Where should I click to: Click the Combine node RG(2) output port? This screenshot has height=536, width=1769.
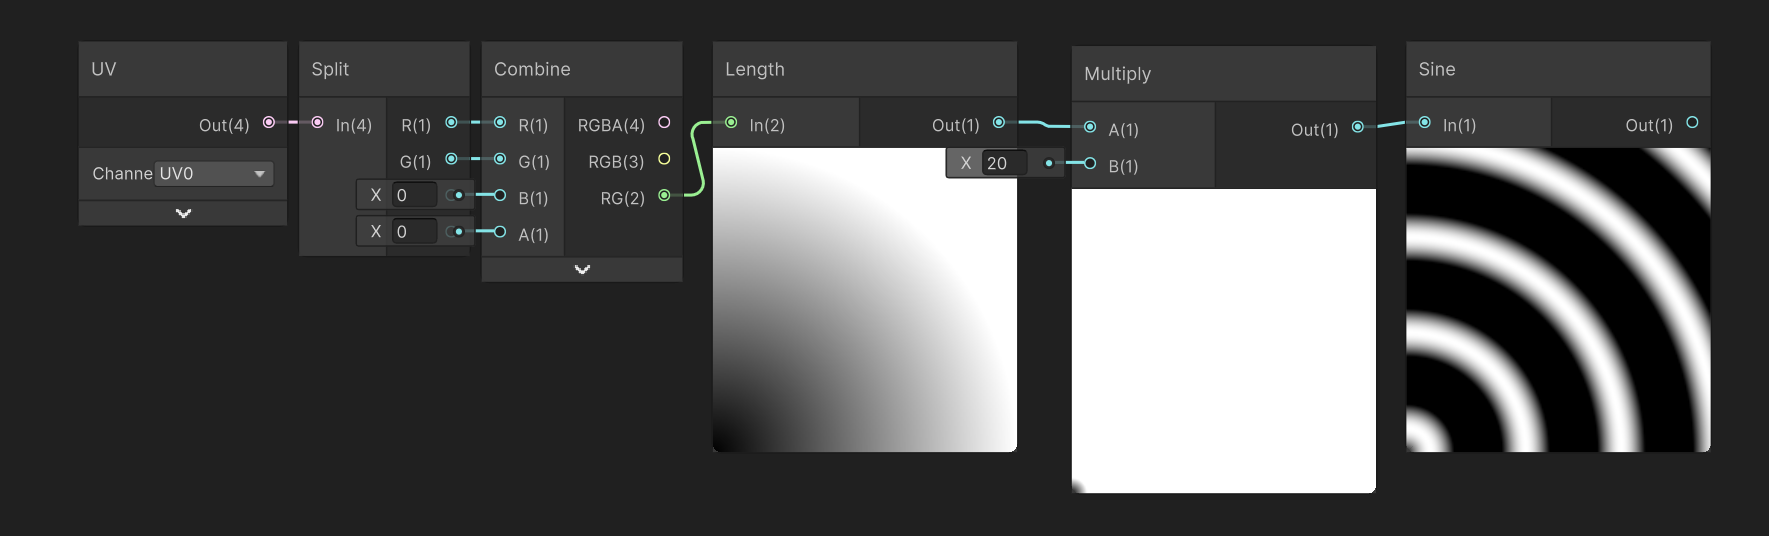(664, 195)
